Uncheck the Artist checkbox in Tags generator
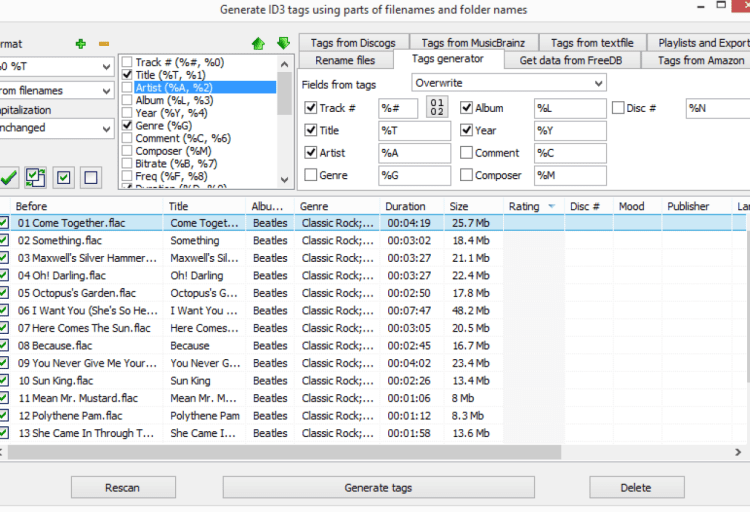 311,153
